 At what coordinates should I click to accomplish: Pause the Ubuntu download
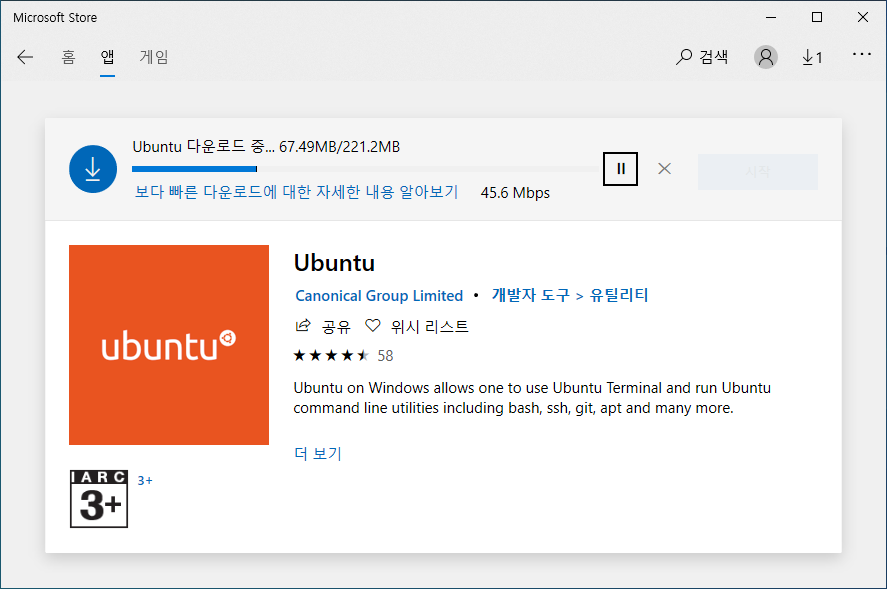pyautogui.click(x=621, y=169)
